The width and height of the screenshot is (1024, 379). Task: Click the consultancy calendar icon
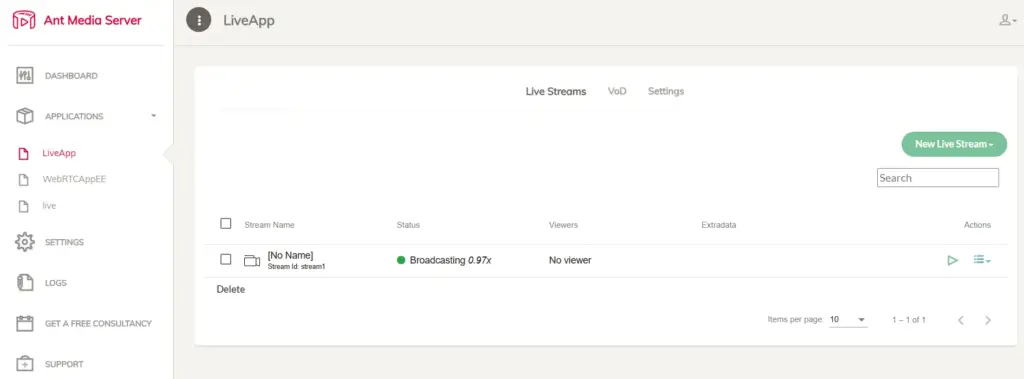25,323
